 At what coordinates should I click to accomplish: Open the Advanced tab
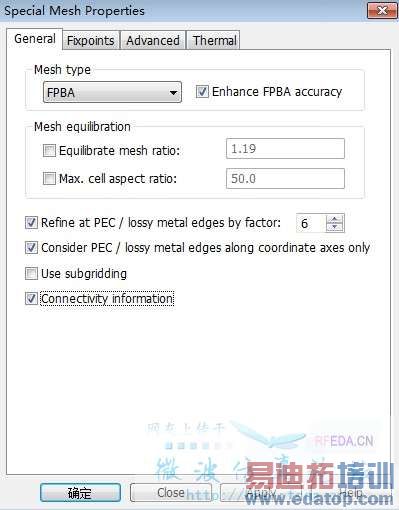[x=153, y=40]
